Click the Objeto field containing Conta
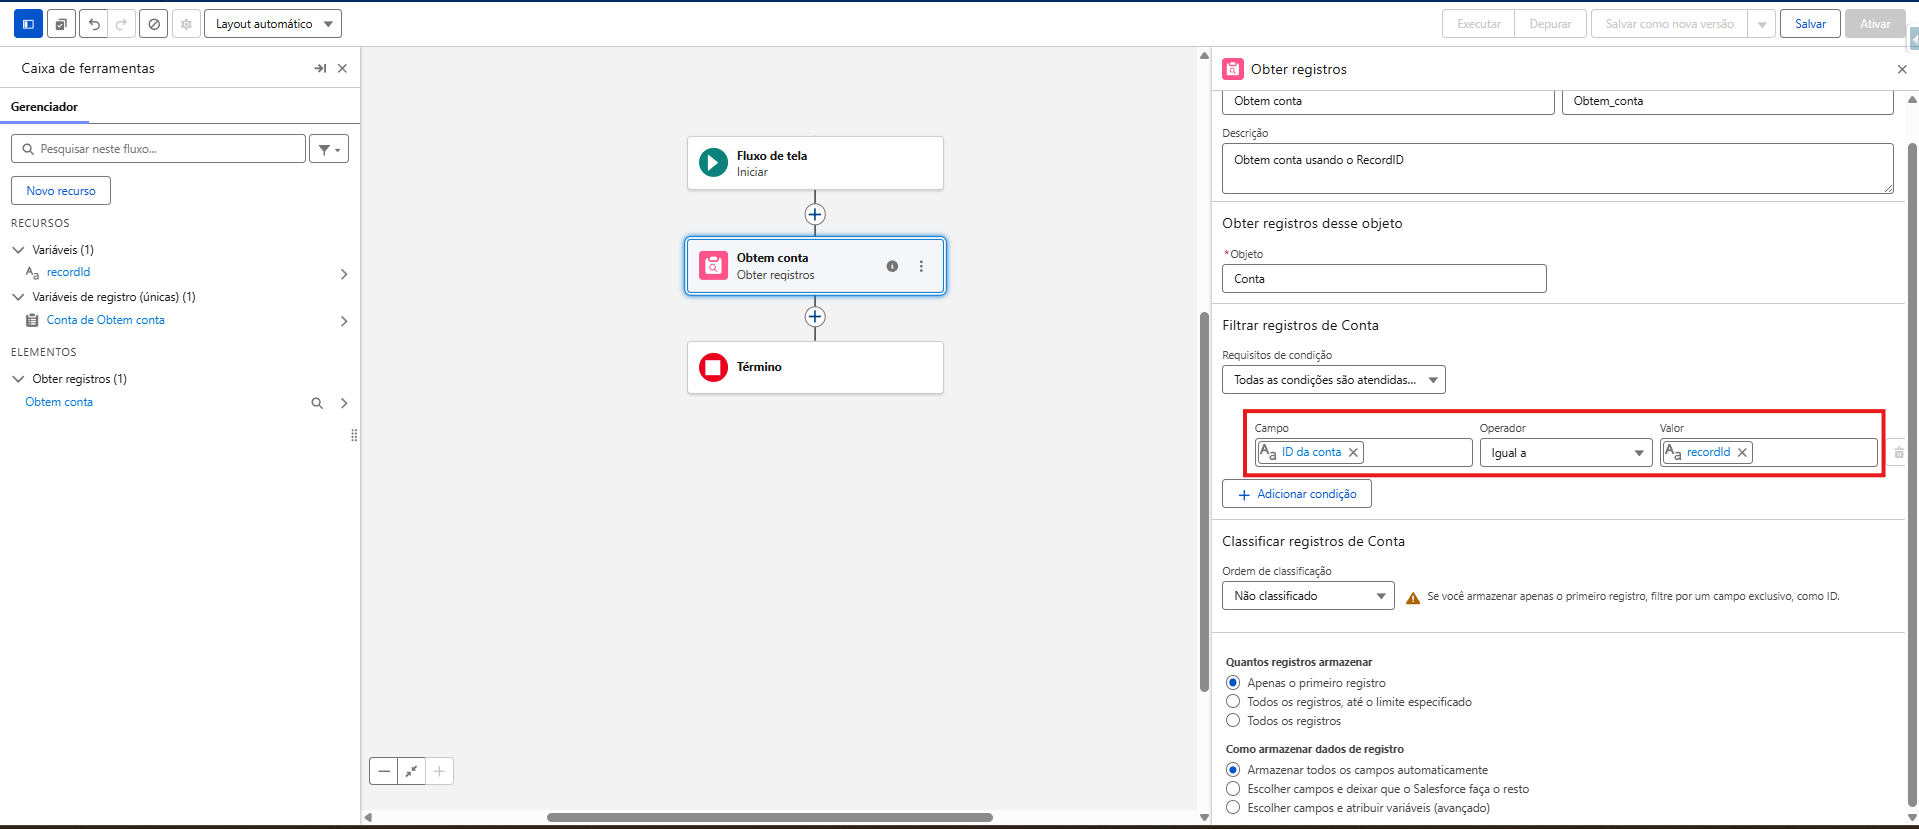 tap(1384, 279)
